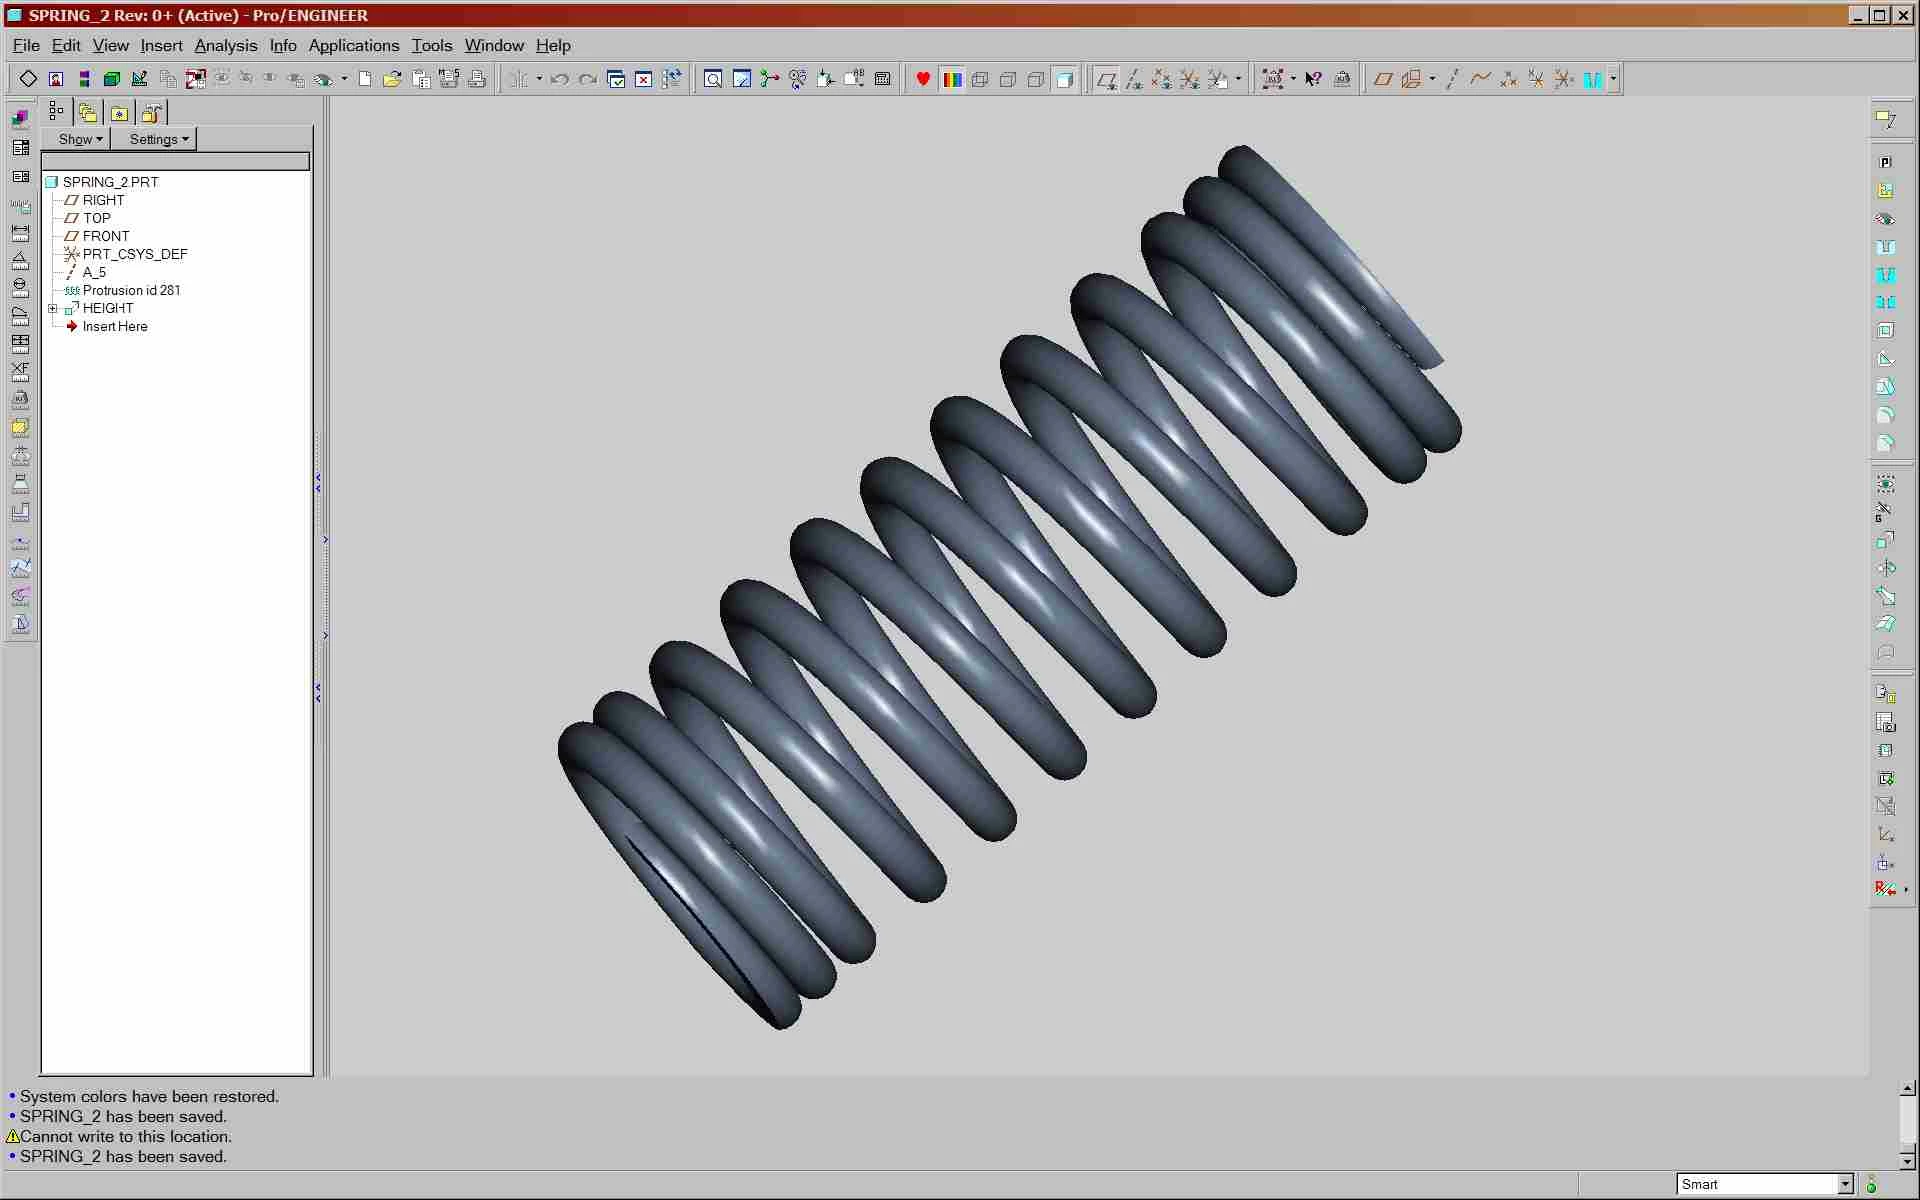Open the dropdown arrow beside the datum plane stack icon
This screenshot has width=1920, height=1200.
point(1433,79)
